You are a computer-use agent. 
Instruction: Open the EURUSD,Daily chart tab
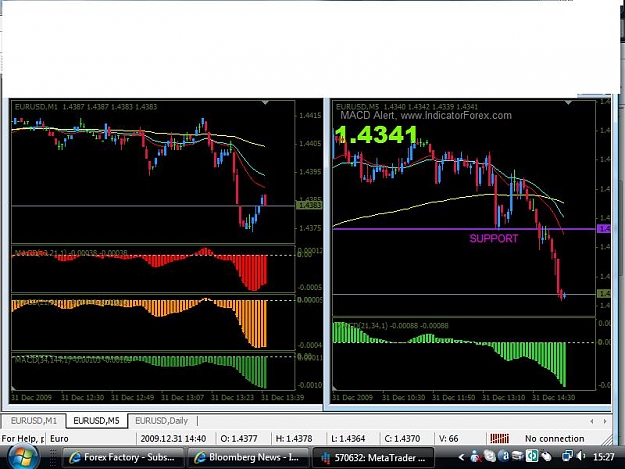pos(161,421)
